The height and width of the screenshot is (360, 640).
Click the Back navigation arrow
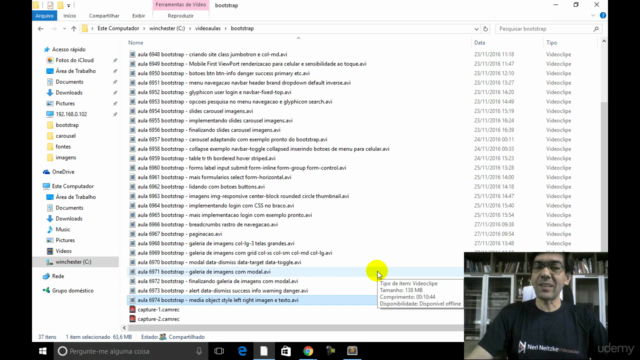click(40, 29)
